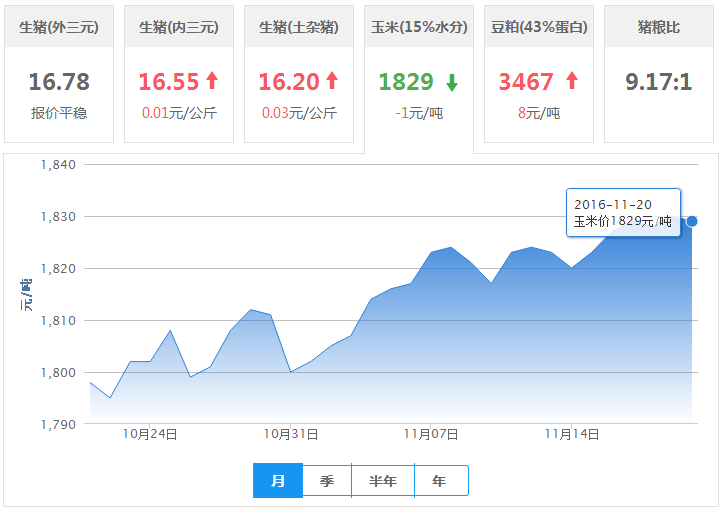Click the 1,800 y-axis label
The height and width of the screenshot is (513, 723).
(x=58, y=372)
